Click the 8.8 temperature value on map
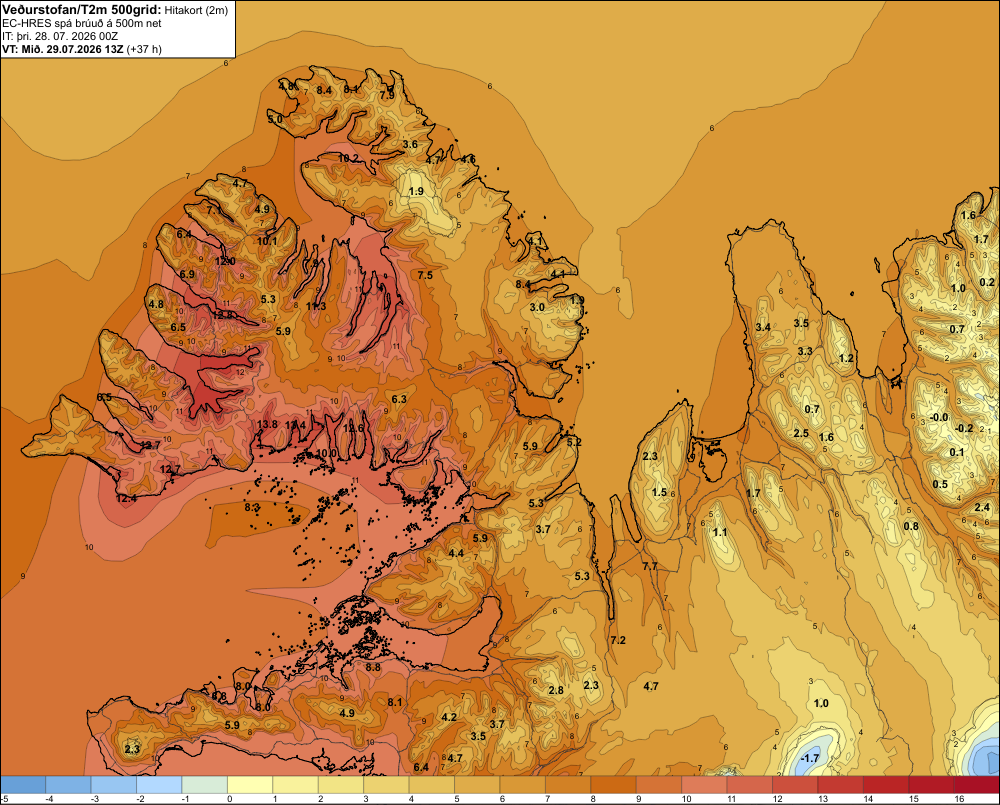Screen dimensions: 1000x805 click(x=373, y=667)
